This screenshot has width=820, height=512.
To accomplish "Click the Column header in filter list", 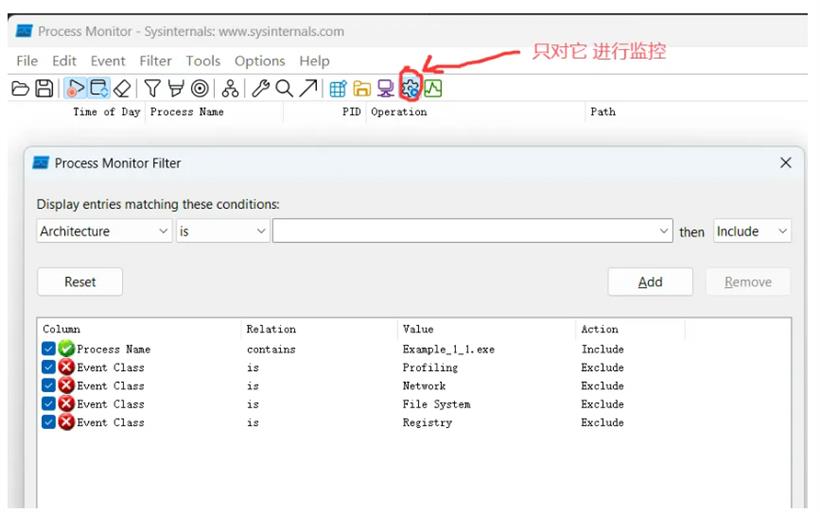I will [61, 329].
